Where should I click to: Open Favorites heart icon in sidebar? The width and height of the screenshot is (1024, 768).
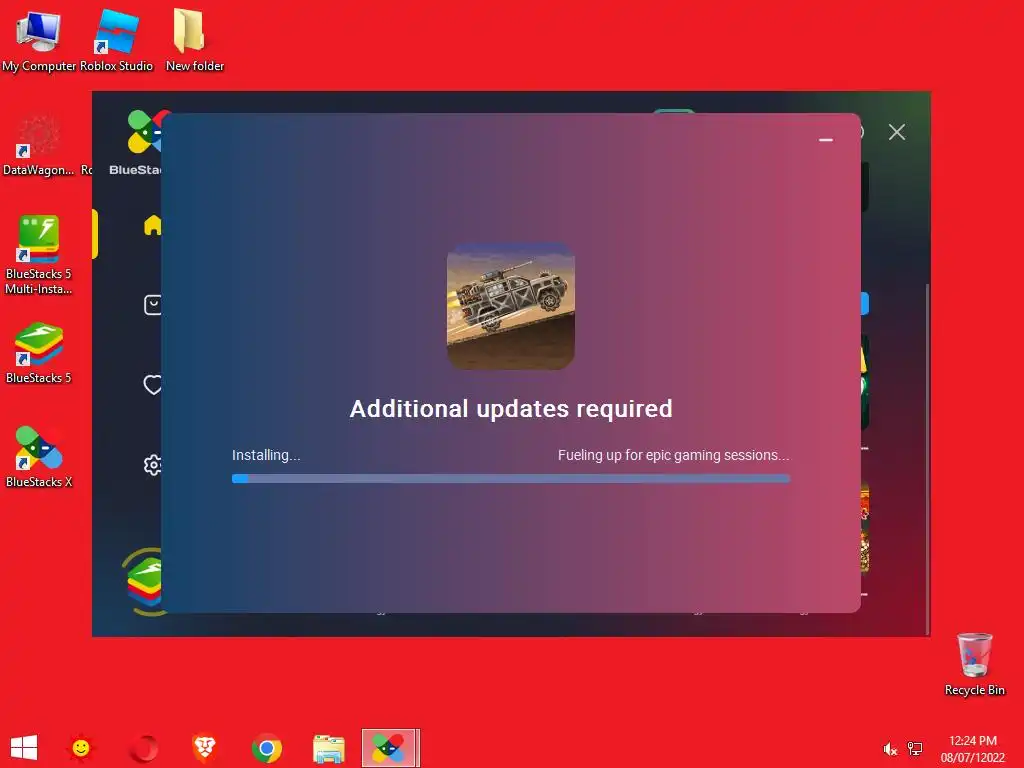pos(152,385)
